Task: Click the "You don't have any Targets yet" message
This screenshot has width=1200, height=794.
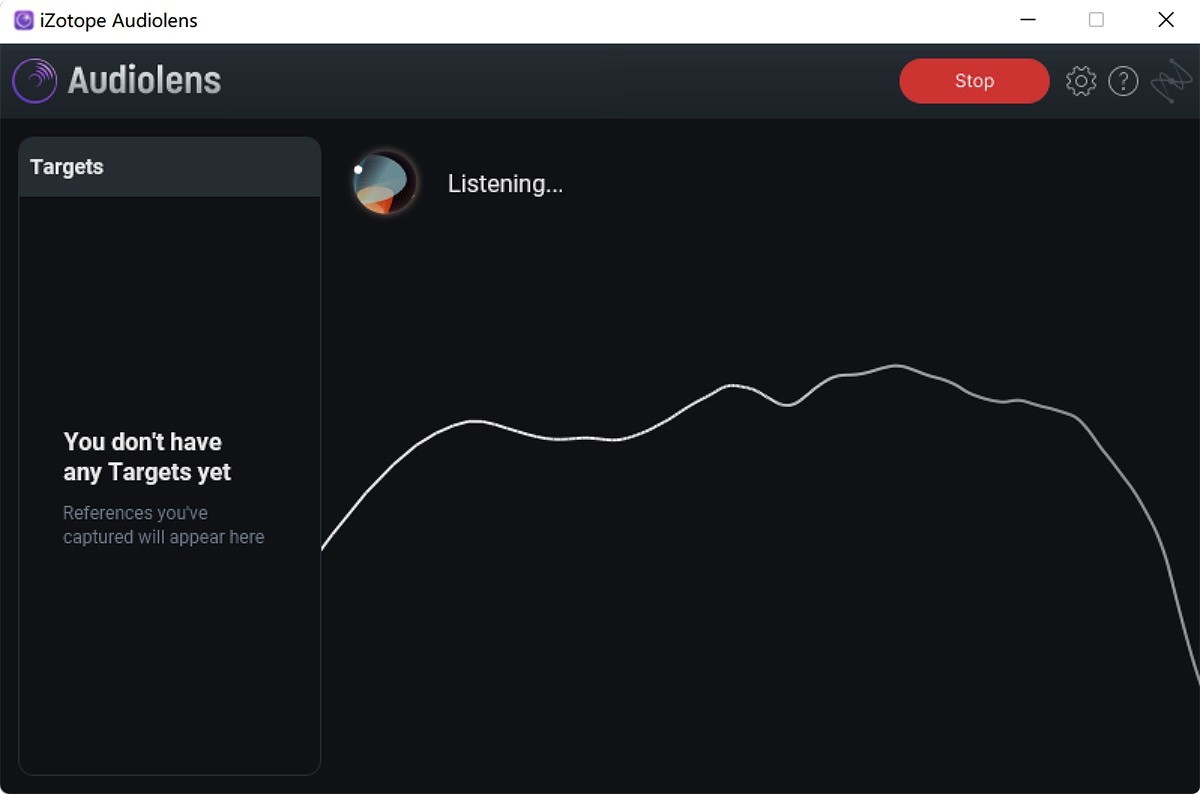Action: coord(147,457)
